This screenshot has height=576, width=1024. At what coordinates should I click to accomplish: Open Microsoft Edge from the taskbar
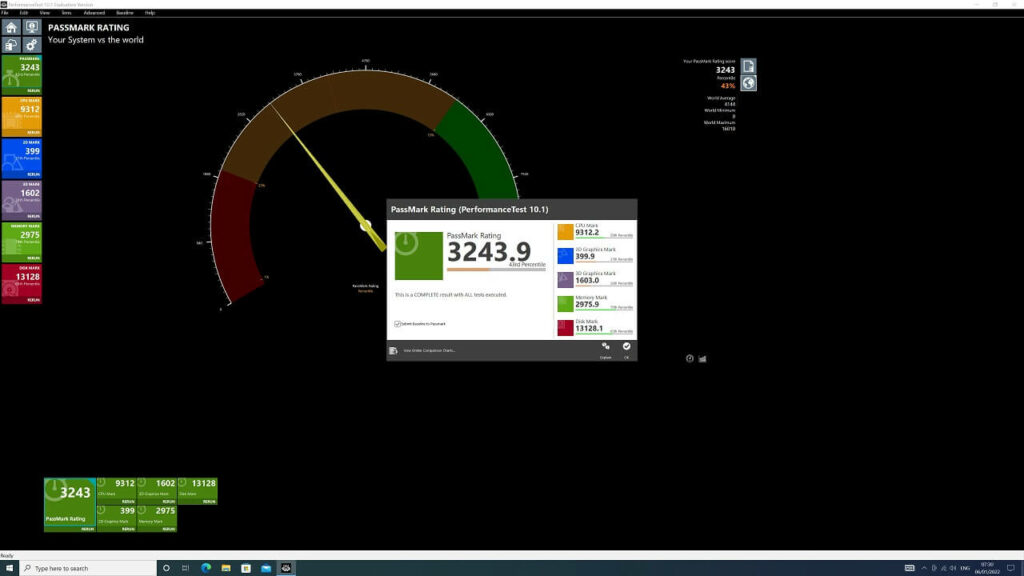[206, 568]
